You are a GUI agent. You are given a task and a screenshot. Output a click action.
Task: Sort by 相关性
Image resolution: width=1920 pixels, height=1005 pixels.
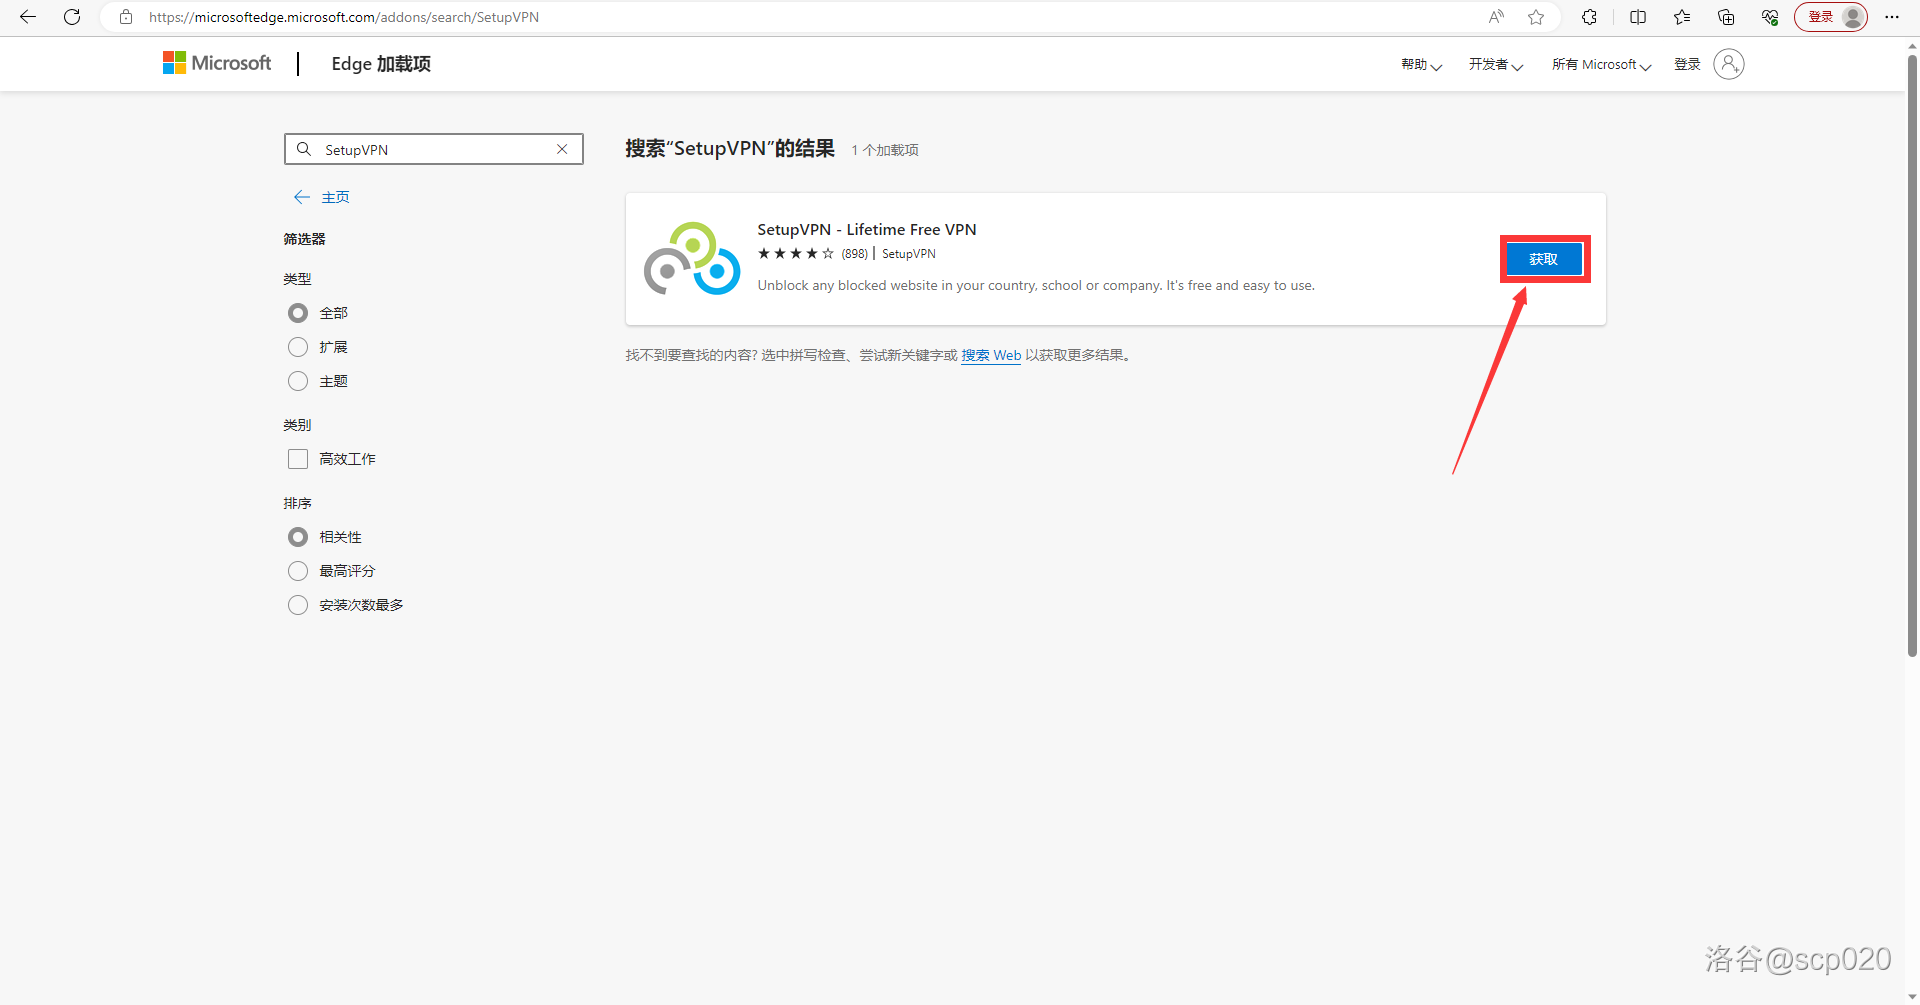298,537
